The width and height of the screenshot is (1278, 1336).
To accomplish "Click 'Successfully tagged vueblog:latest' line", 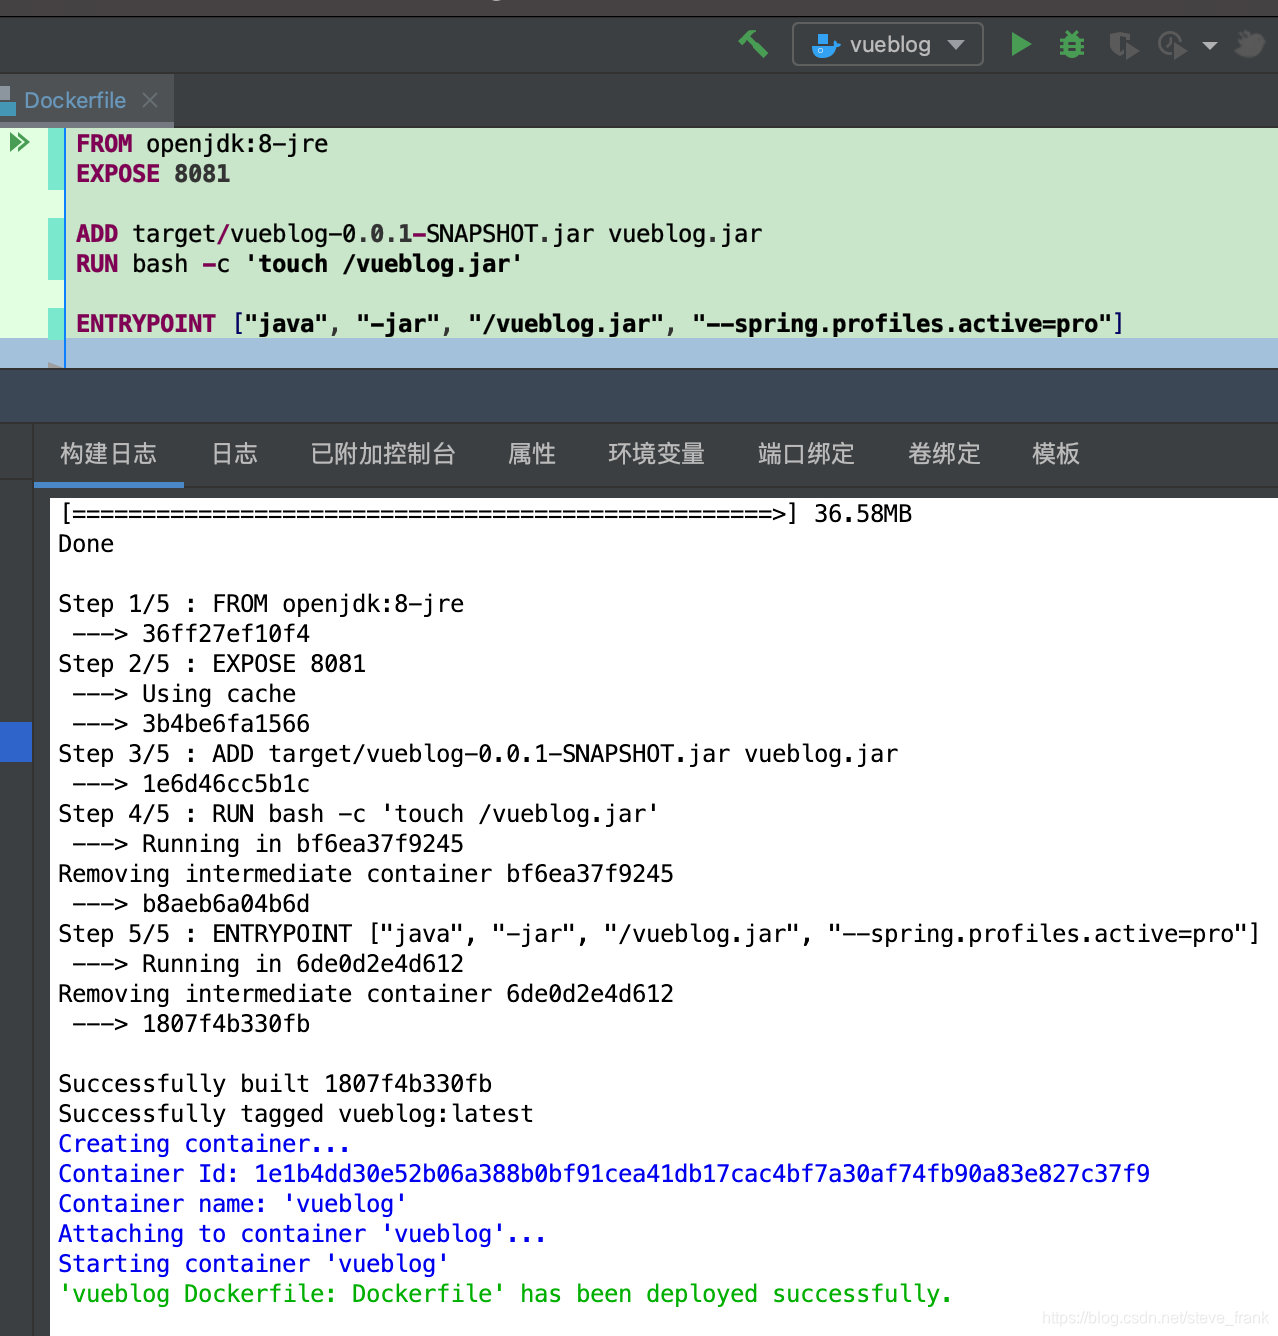I will (x=296, y=1113).
